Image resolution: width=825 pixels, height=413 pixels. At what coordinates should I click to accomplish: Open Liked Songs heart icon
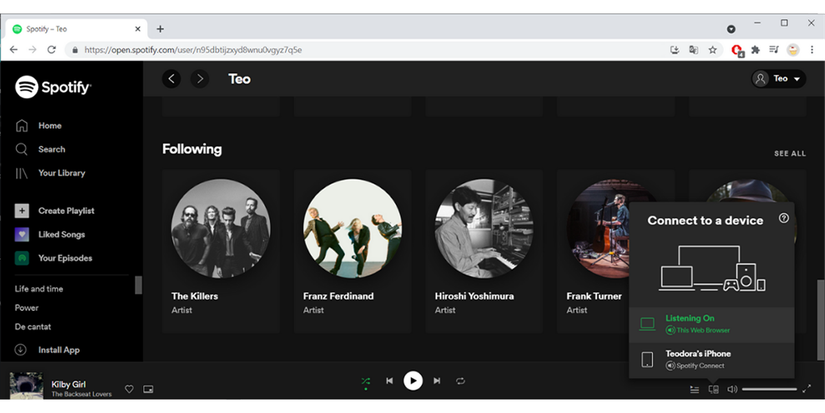[x=22, y=235]
